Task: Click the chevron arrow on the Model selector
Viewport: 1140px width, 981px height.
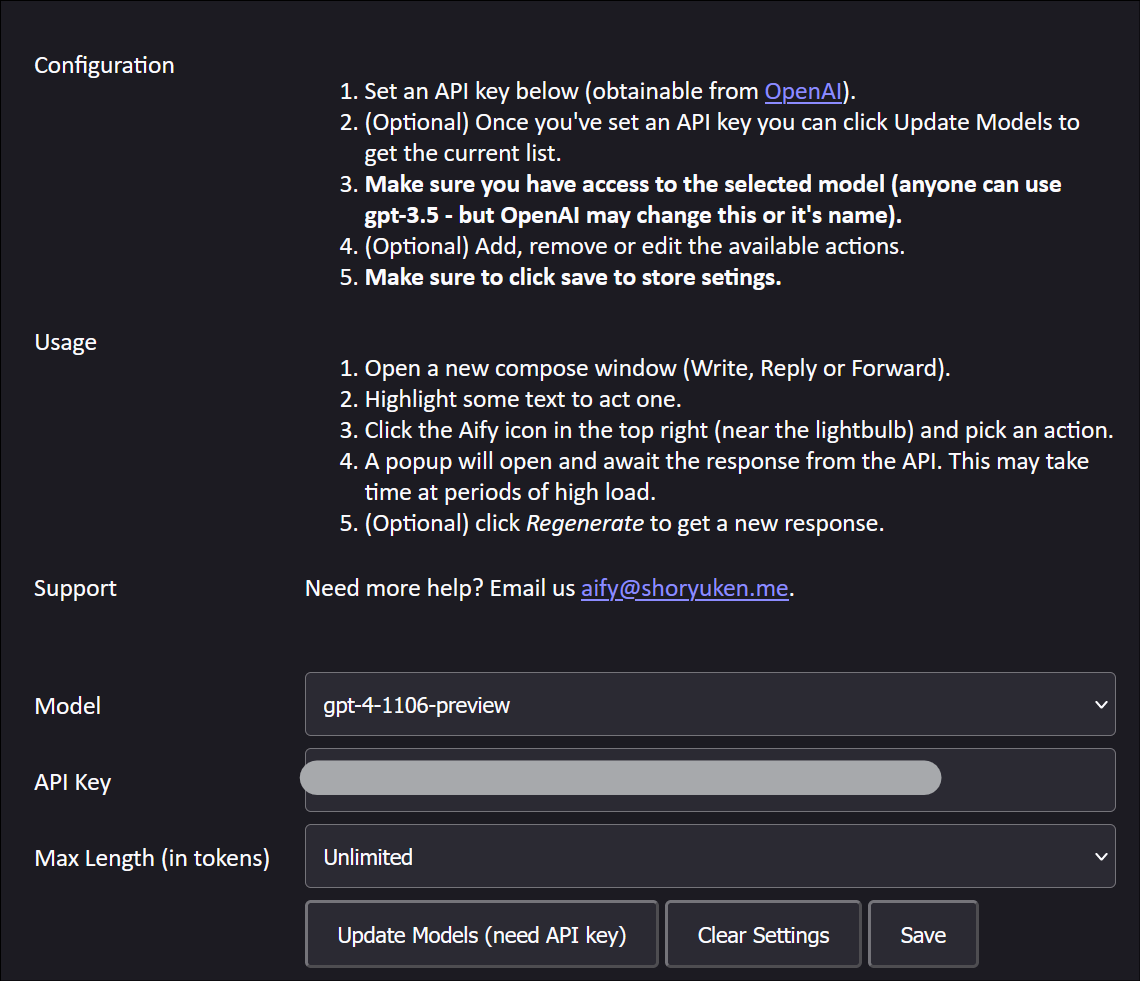Action: tap(1100, 705)
